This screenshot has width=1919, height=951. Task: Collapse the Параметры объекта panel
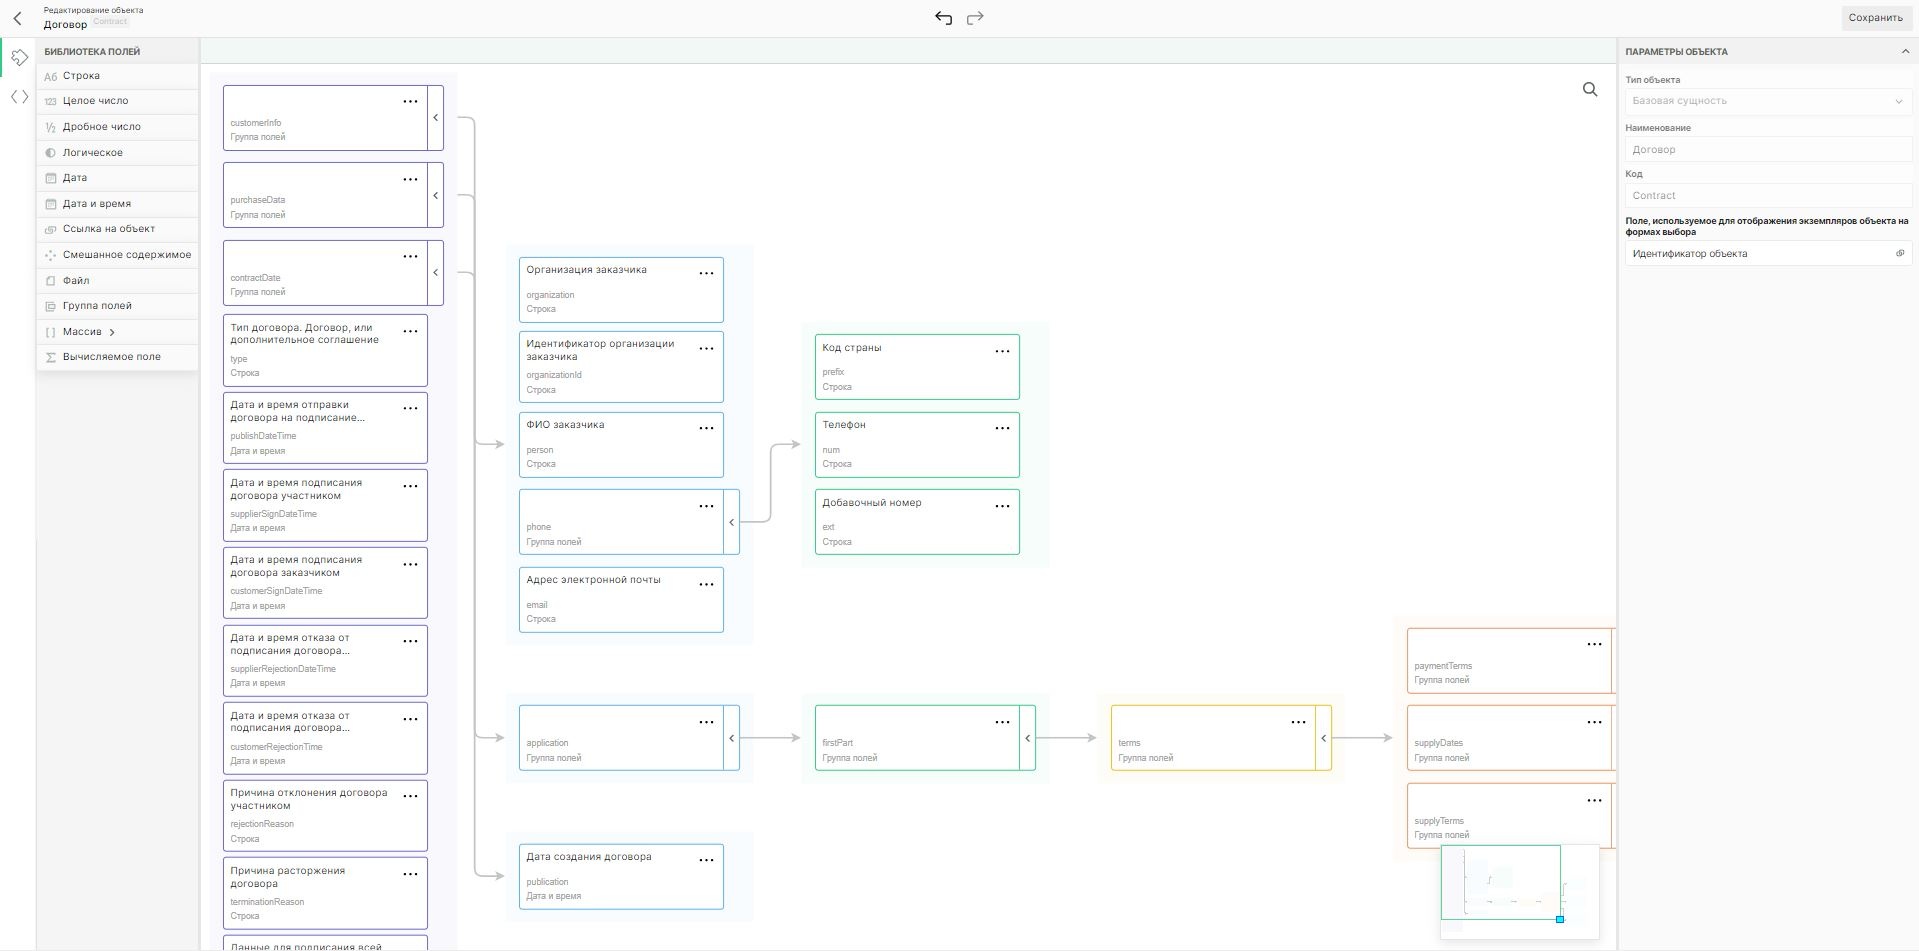pyautogui.click(x=1904, y=52)
